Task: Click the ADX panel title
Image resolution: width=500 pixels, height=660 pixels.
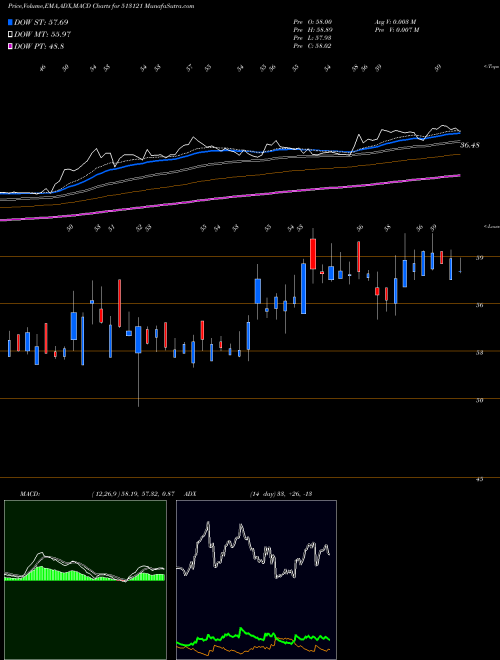Action: pyautogui.click(x=190, y=494)
